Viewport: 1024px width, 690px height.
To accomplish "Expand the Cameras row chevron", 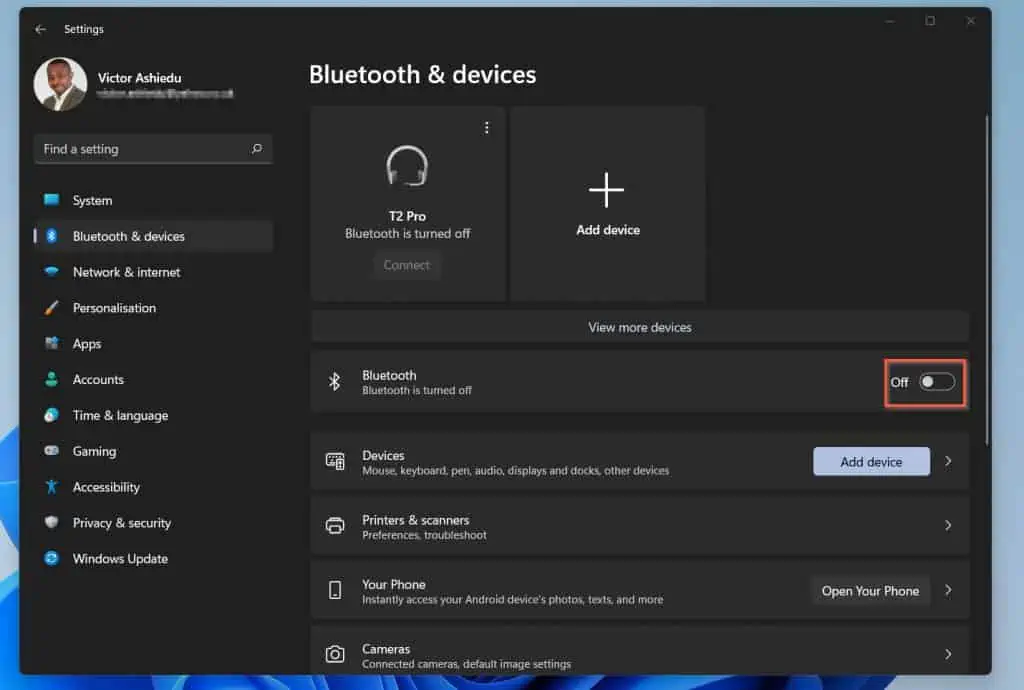I will tap(948, 655).
